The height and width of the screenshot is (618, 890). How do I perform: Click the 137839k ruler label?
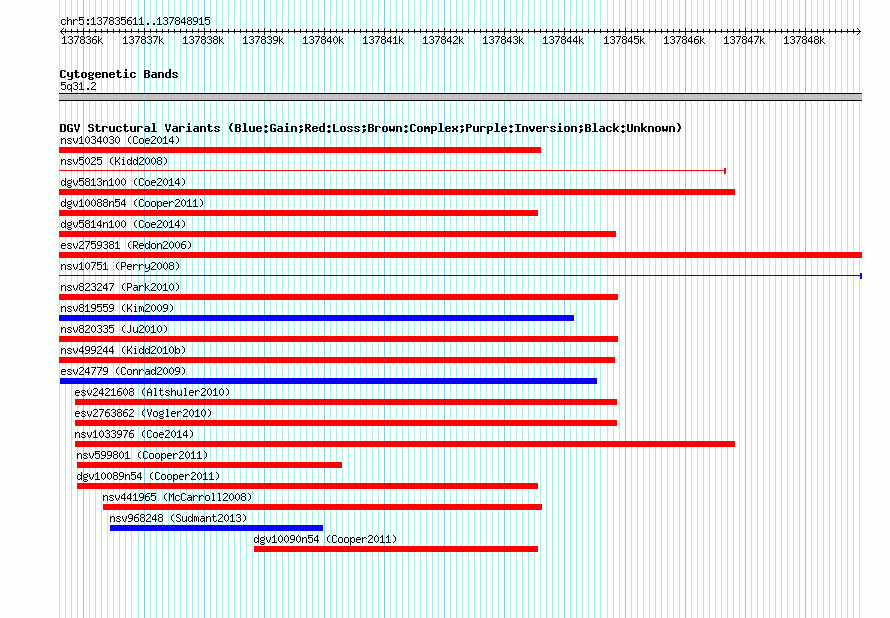coord(263,40)
